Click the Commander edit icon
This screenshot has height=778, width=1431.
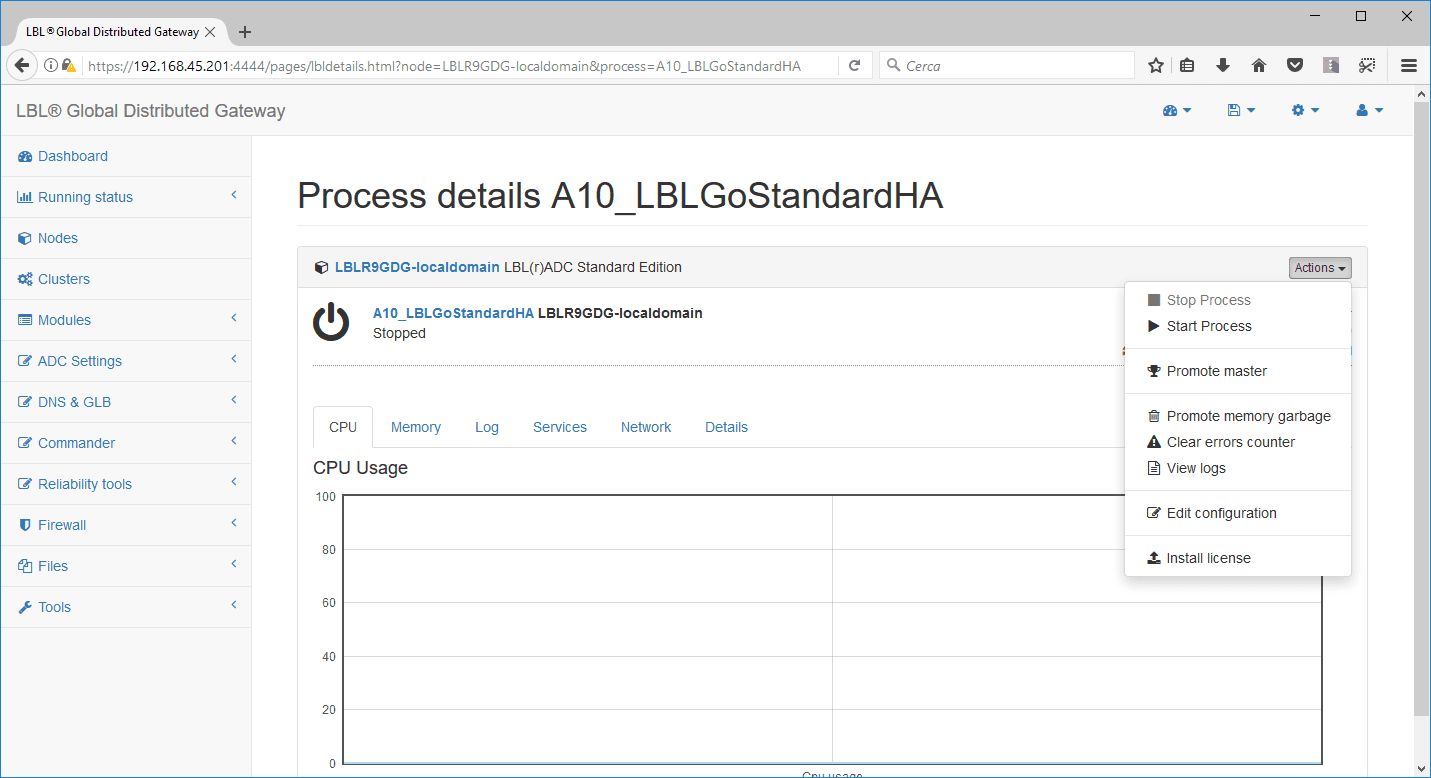(25, 444)
